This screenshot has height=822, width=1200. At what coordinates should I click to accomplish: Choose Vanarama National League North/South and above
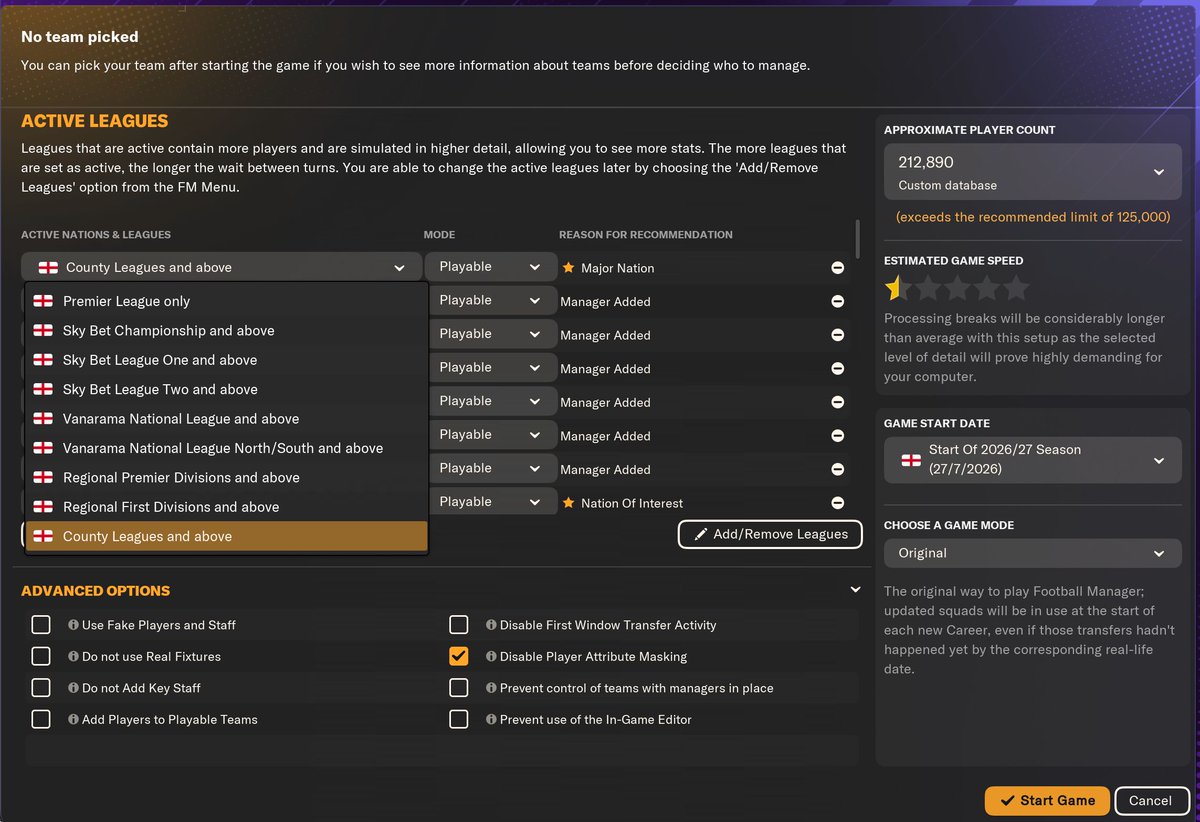227,448
